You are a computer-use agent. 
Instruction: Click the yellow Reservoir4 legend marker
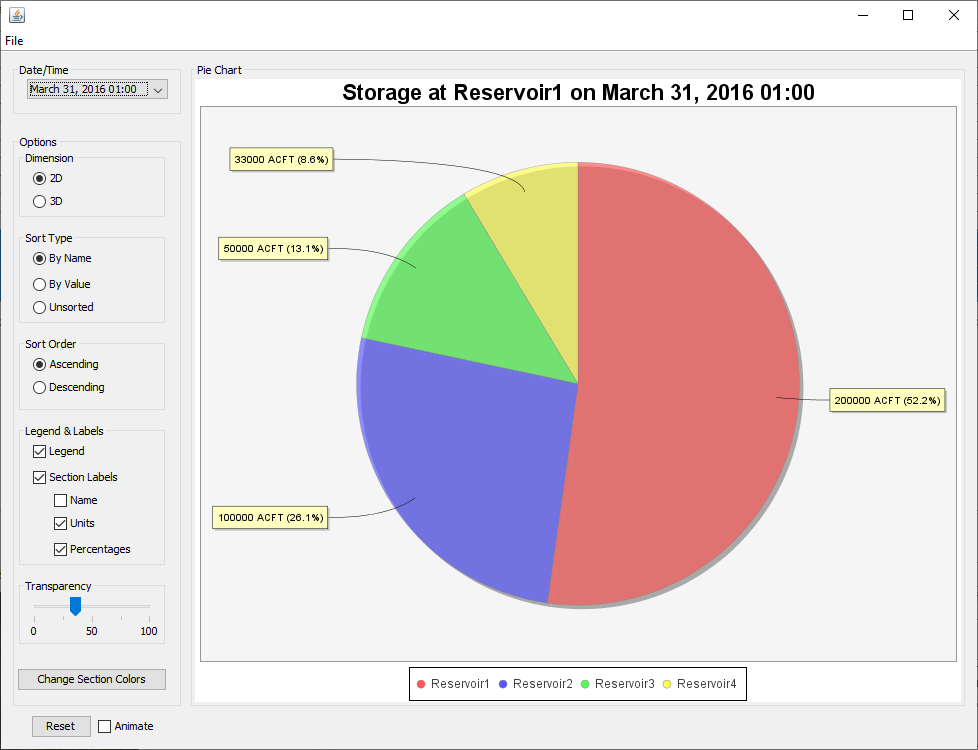[x=667, y=684]
